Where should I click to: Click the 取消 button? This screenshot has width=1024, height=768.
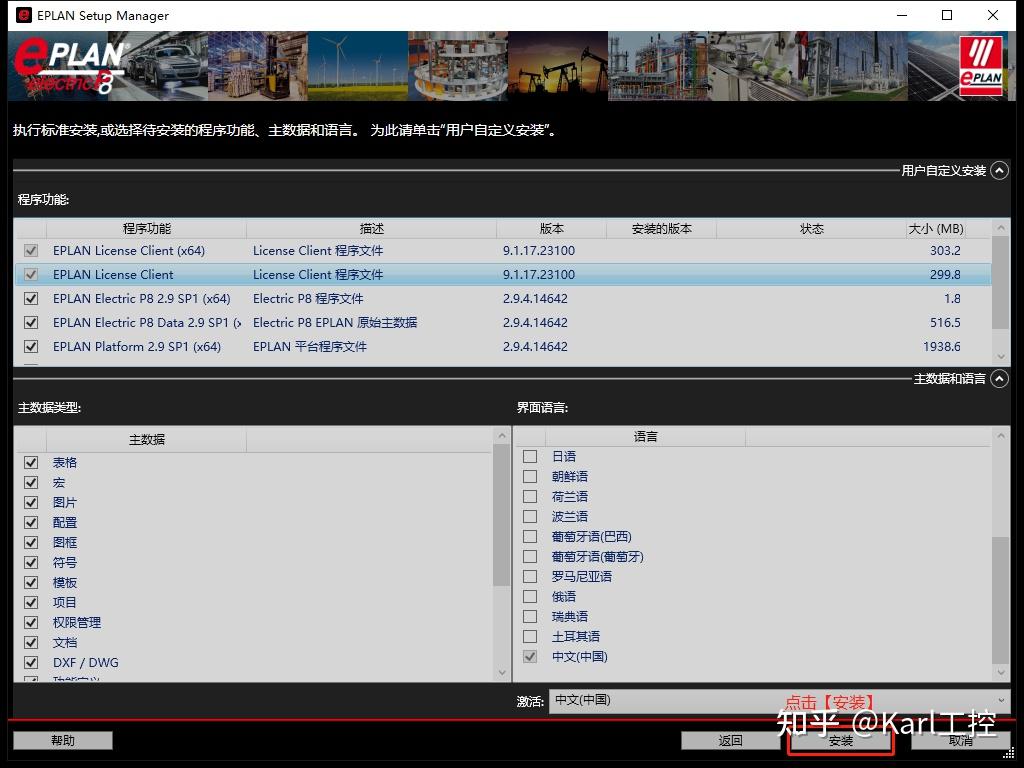(960, 741)
